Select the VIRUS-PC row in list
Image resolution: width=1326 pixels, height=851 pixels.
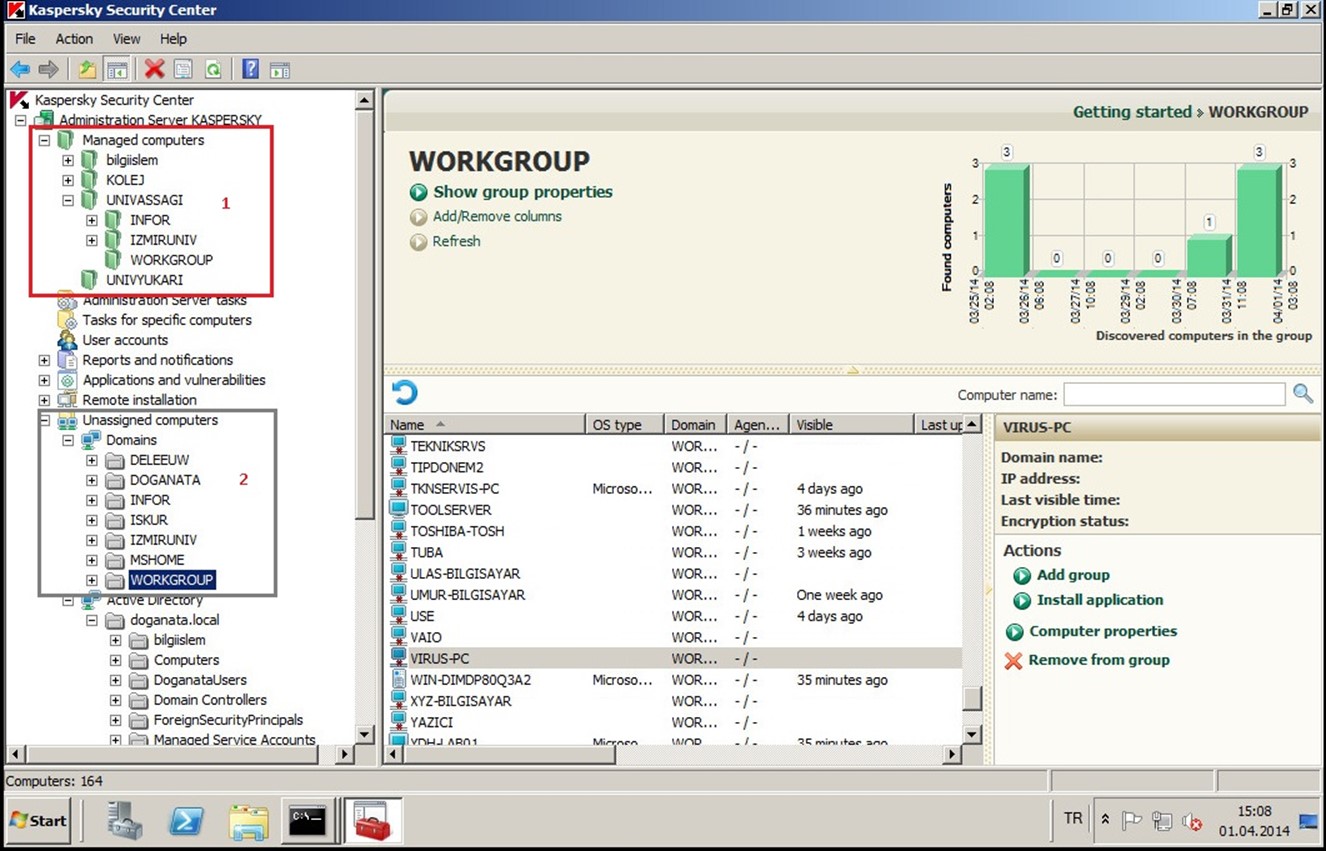(673, 659)
